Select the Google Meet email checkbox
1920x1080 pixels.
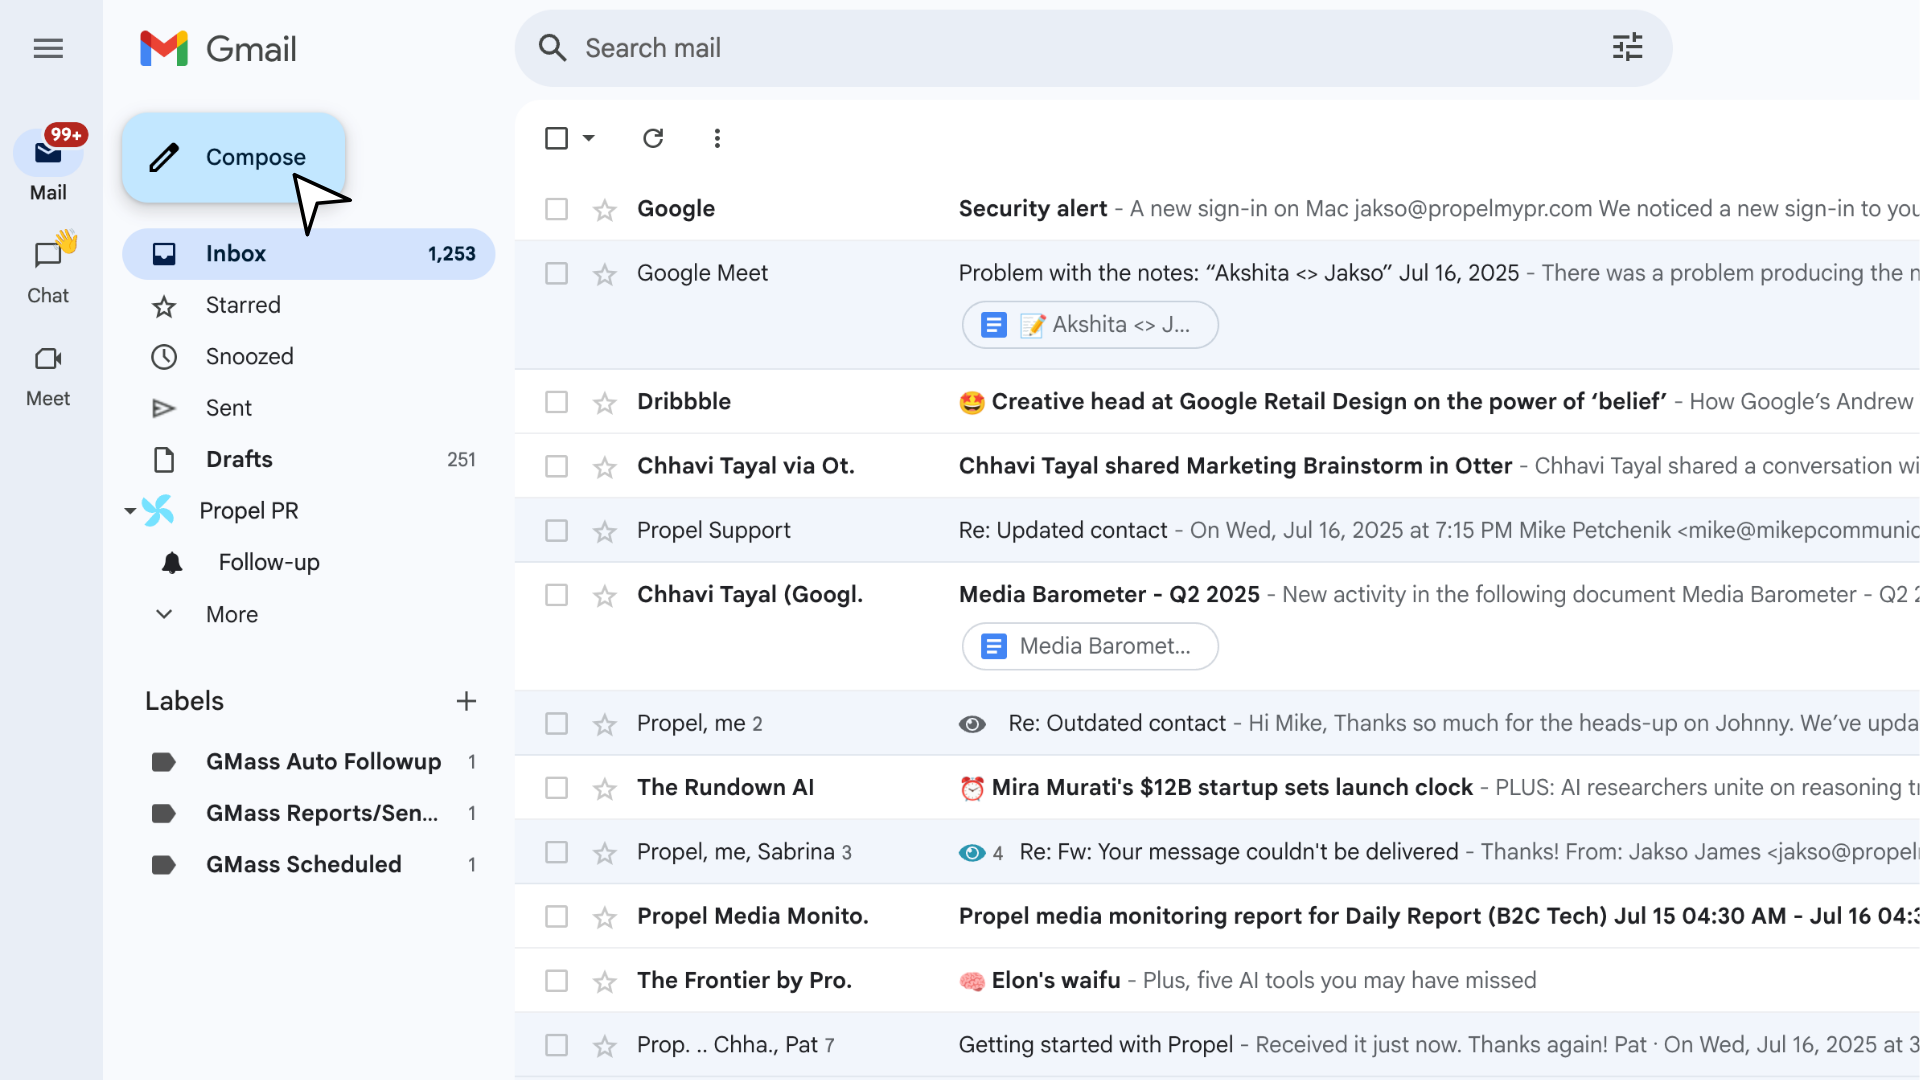click(556, 273)
